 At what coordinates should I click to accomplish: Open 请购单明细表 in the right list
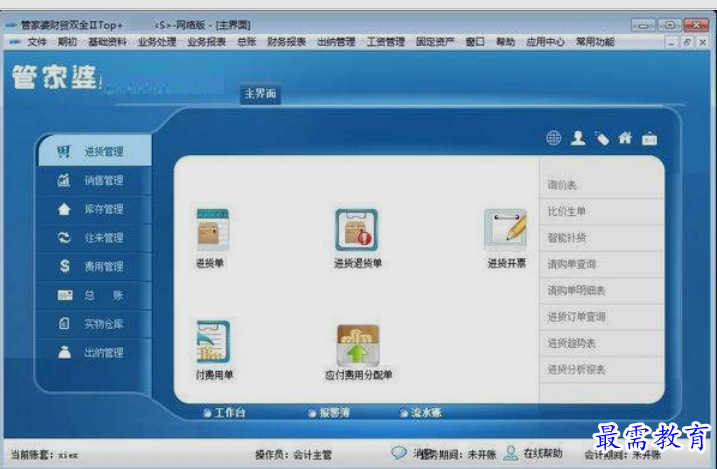point(602,291)
